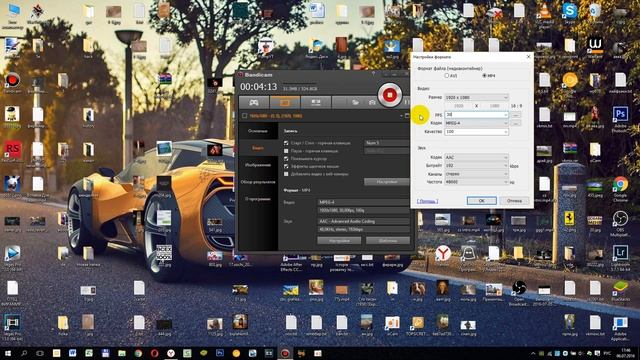This screenshot has height=360, width=640.
Task: Open the extra button next to video codec
Action: tap(516, 123)
